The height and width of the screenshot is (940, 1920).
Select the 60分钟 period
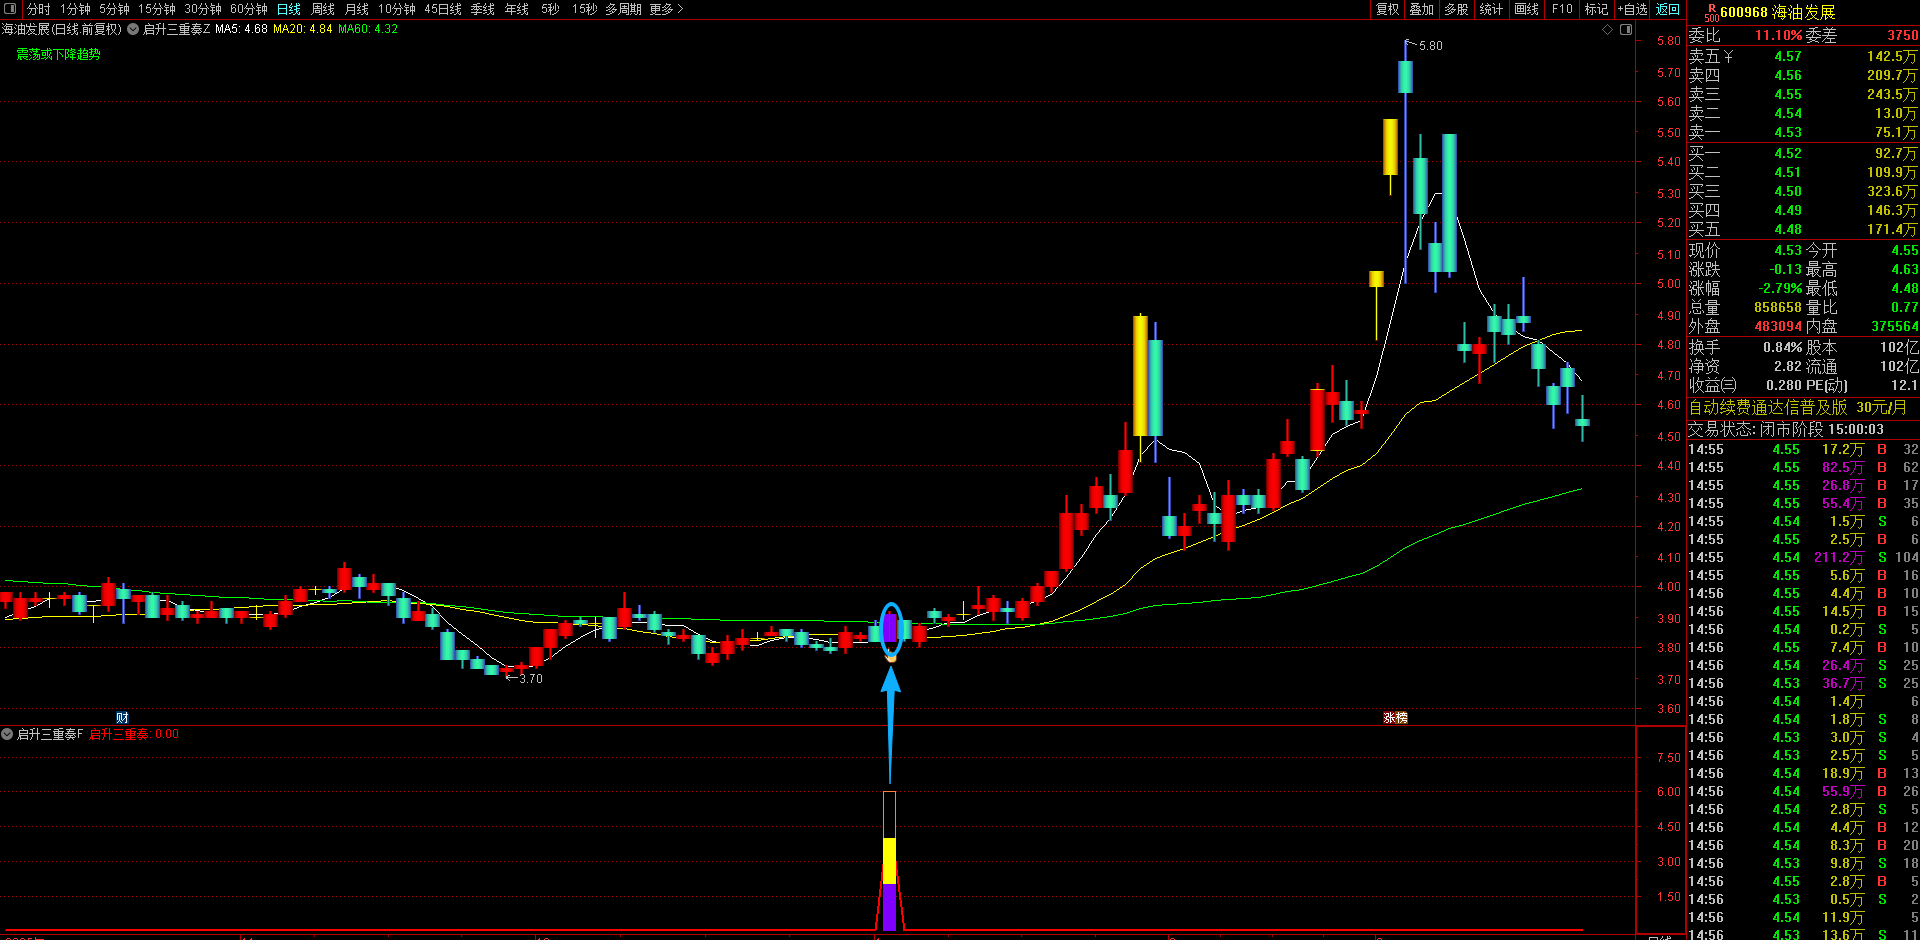[x=249, y=9]
